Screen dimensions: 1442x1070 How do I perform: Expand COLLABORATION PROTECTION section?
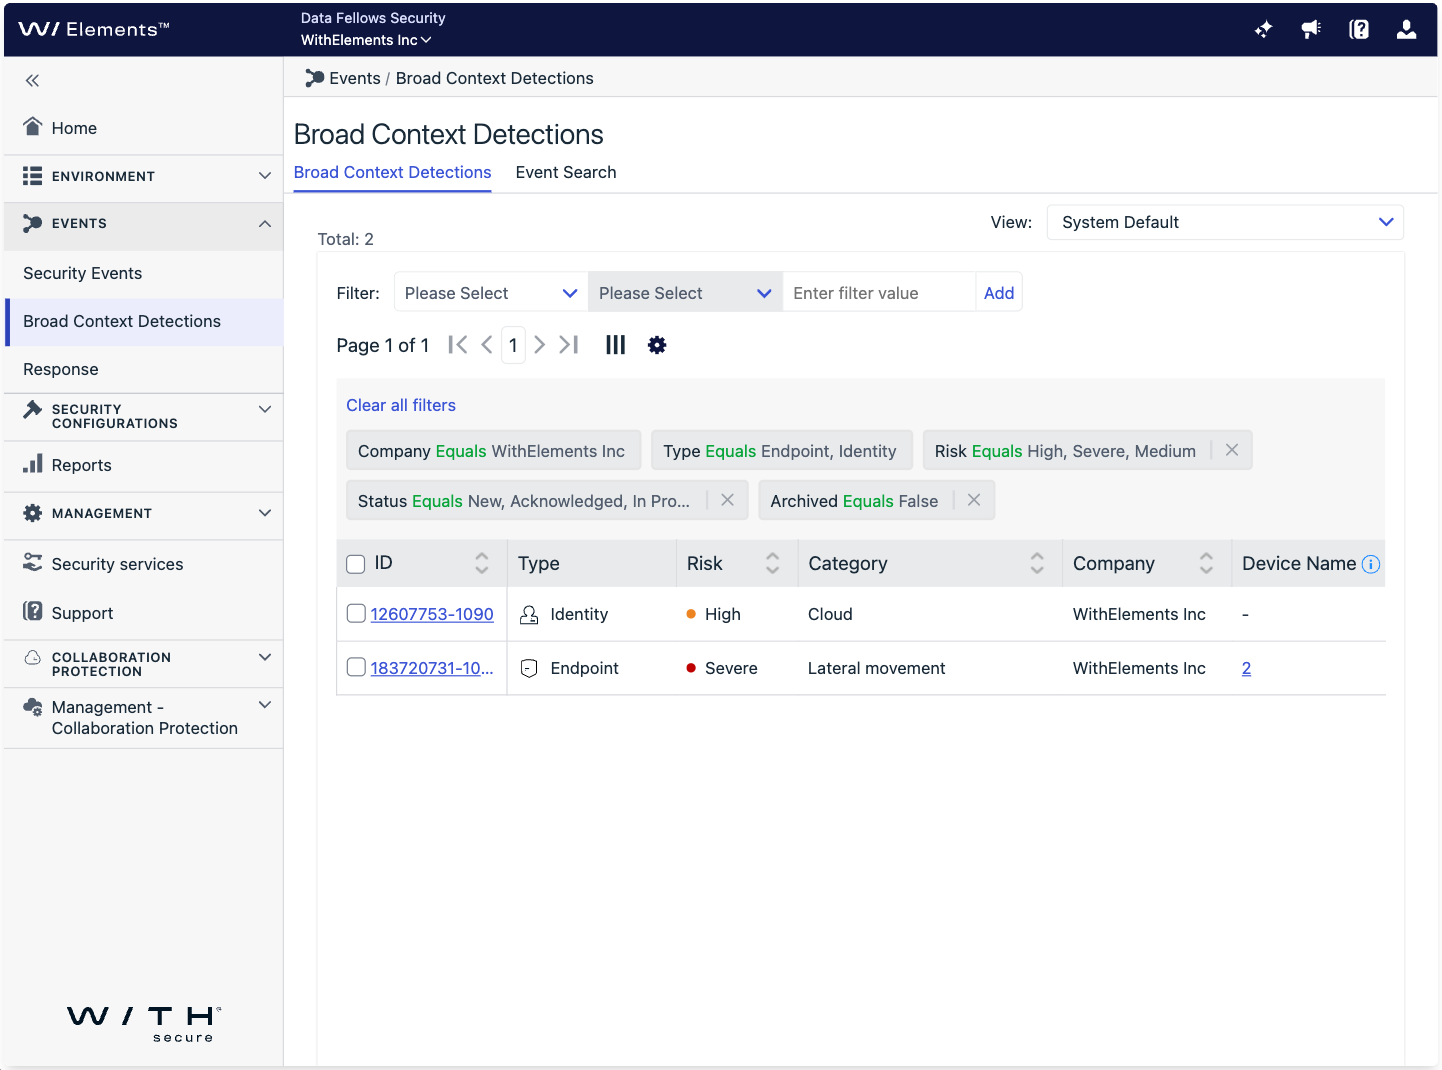[x=144, y=664]
